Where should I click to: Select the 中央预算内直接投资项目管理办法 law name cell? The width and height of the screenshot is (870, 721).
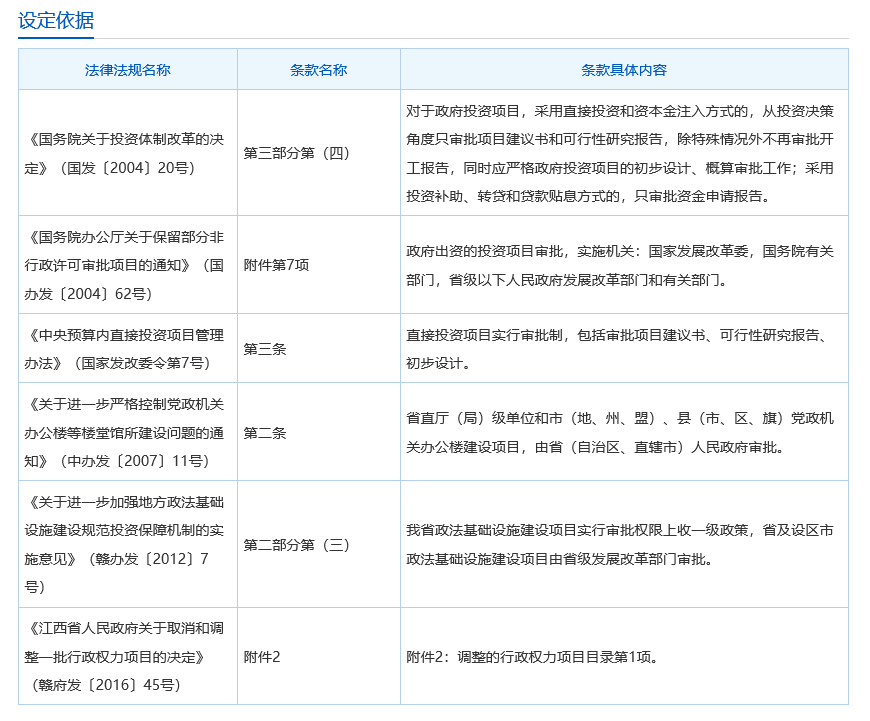click(x=128, y=349)
